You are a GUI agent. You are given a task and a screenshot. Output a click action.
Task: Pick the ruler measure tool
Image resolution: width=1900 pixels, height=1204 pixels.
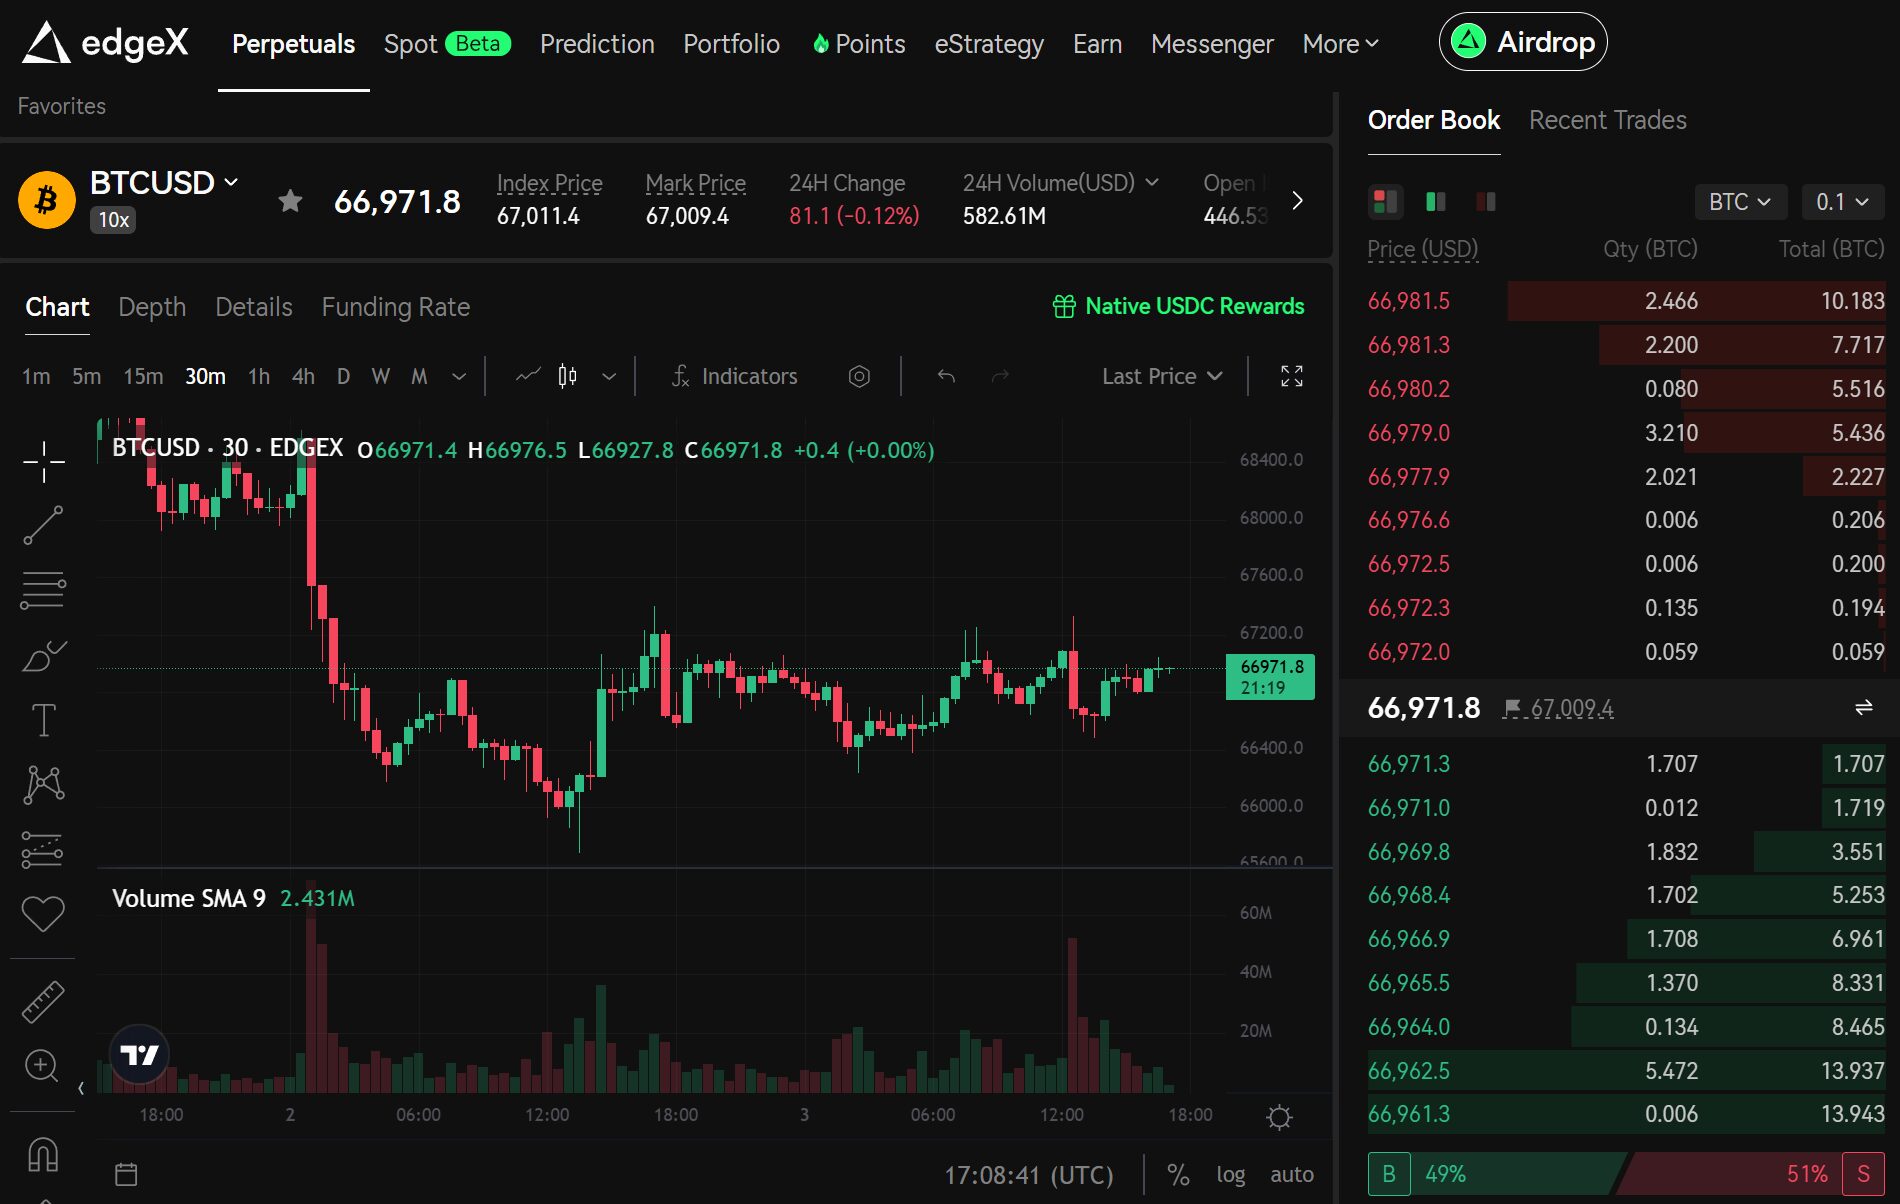point(43,1000)
